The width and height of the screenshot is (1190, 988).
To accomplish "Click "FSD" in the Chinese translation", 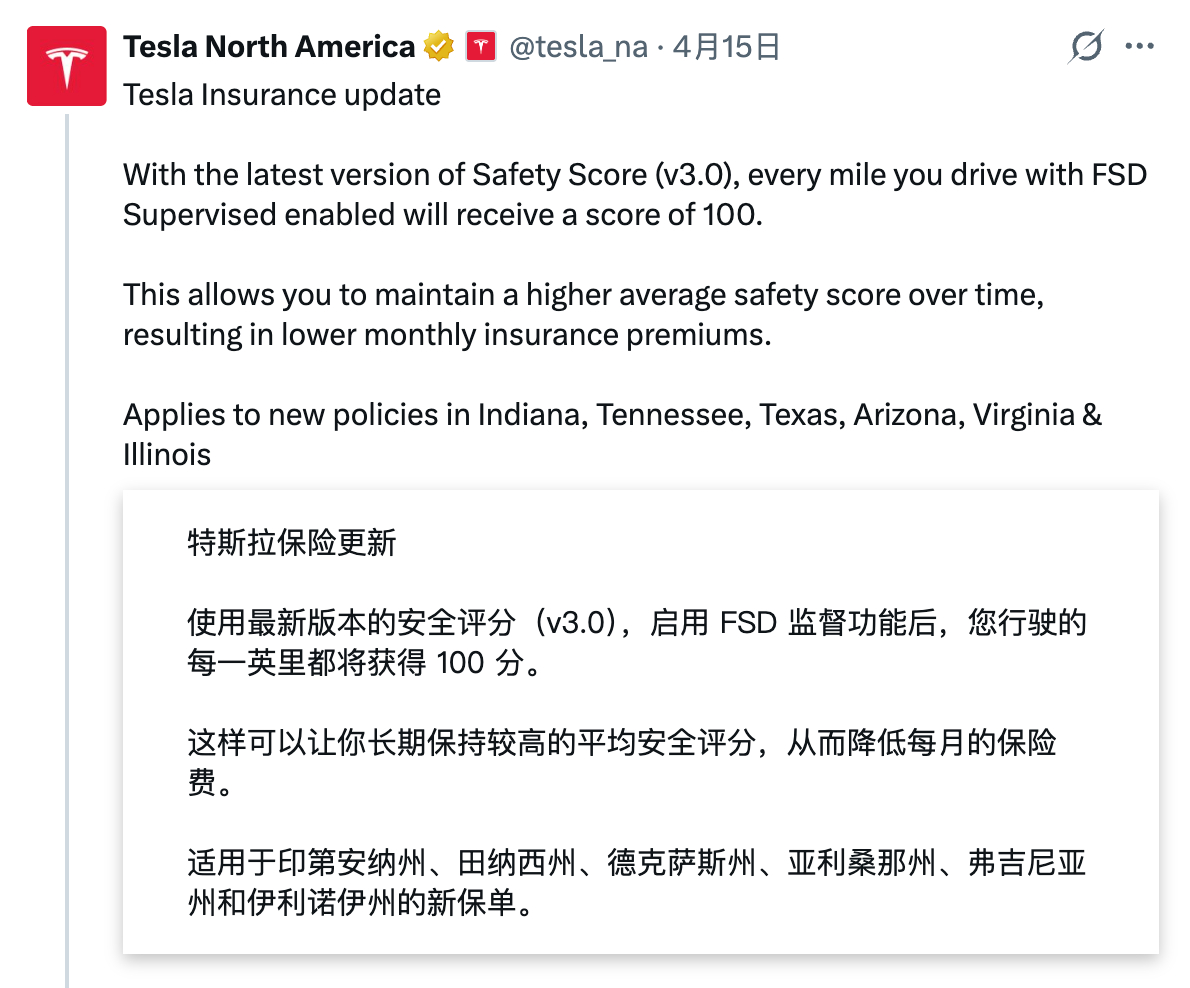I will [x=749, y=624].
